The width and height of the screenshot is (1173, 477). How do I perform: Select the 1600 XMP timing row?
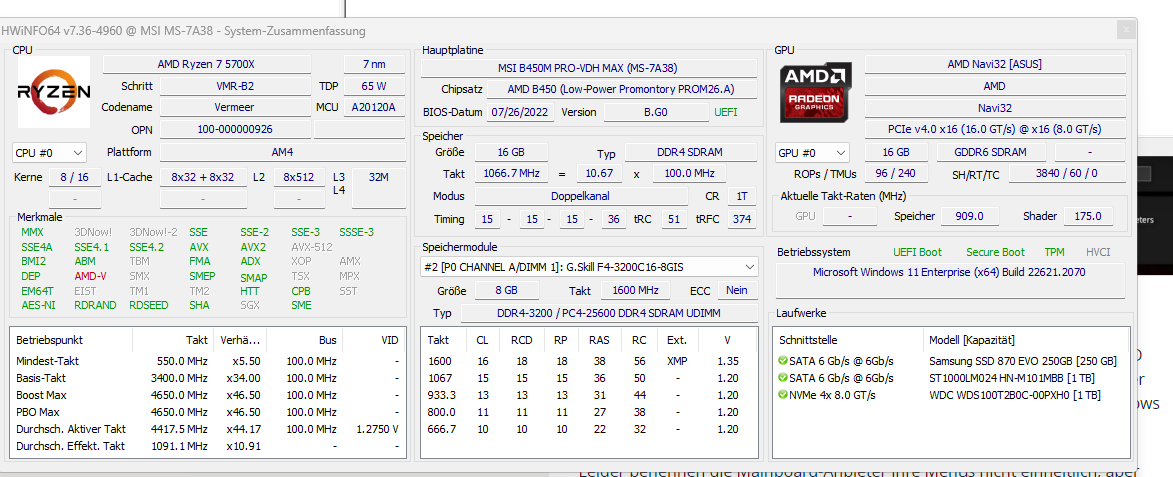589,361
